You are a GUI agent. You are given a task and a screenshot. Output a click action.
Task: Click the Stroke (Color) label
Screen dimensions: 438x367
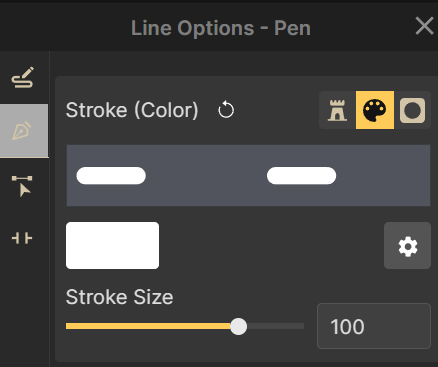click(x=132, y=110)
